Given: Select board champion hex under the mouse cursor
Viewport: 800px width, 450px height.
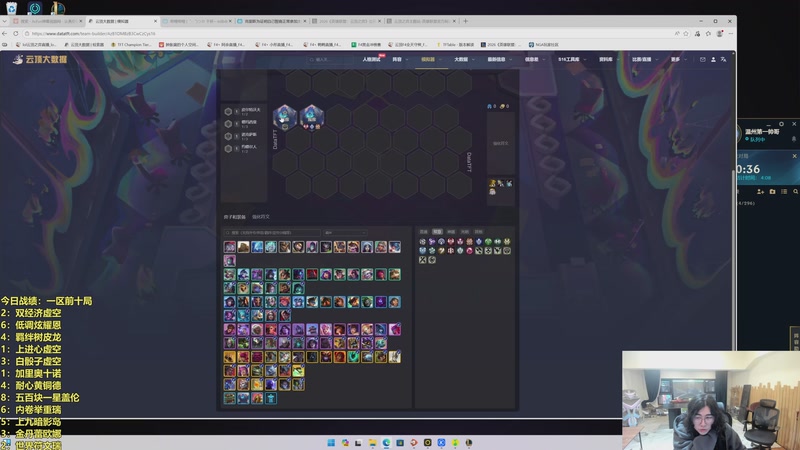Looking at the screenshot, I should point(285,117).
